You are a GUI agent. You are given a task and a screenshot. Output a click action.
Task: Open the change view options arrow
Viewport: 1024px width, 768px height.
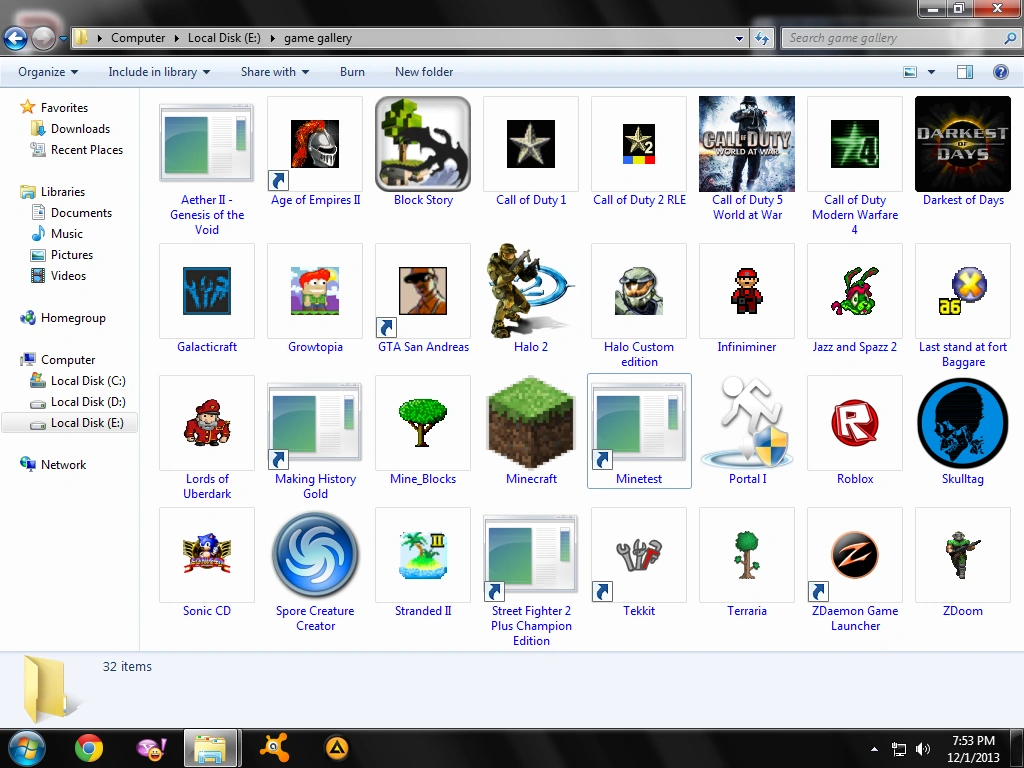[x=932, y=72]
